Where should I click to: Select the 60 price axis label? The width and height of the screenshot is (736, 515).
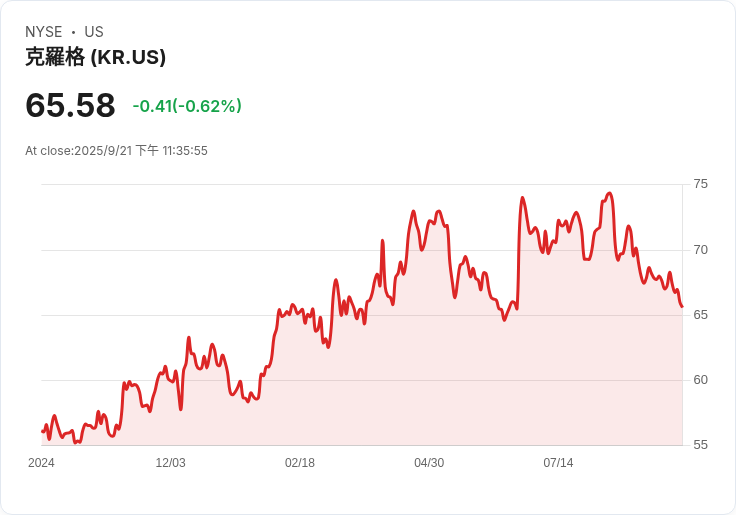coord(700,379)
